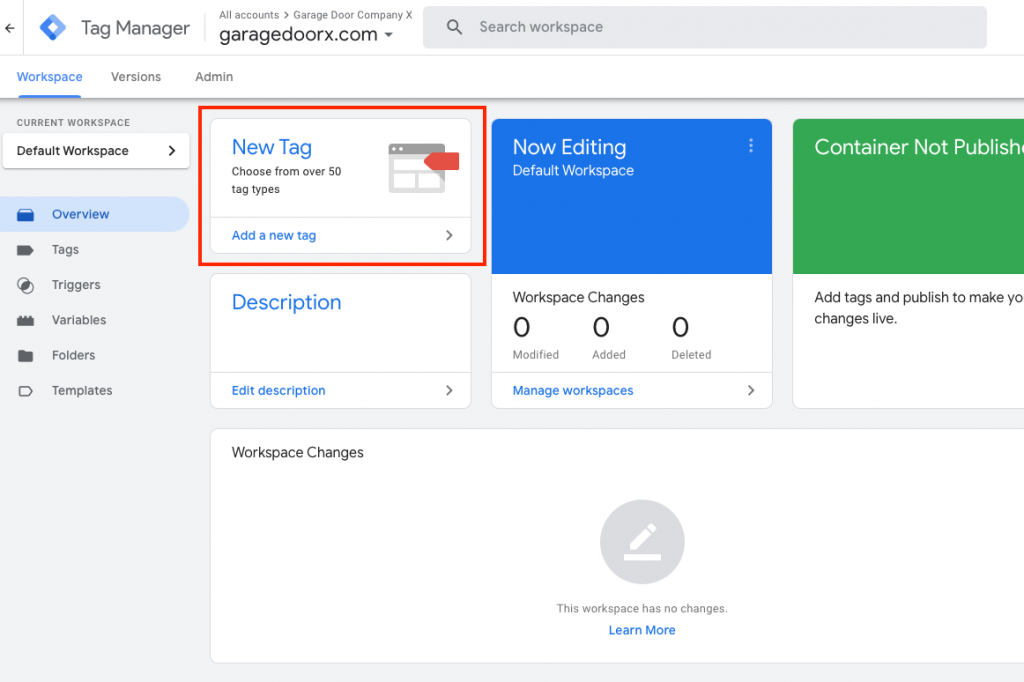Image resolution: width=1024 pixels, height=682 pixels.
Task: Focus the Search workspace input field
Action: pos(705,27)
